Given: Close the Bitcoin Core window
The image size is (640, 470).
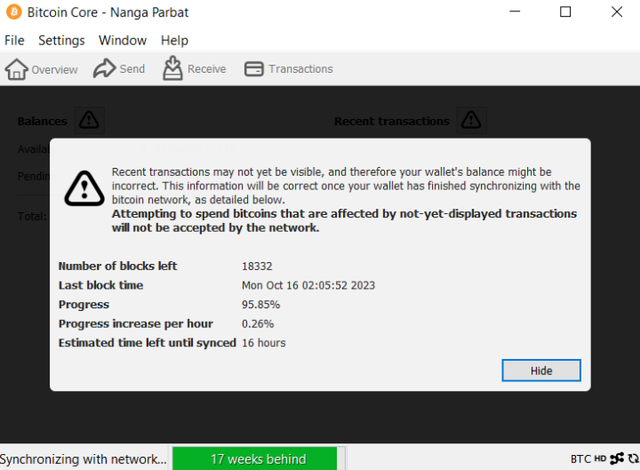Looking at the screenshot, I should 617,12.
